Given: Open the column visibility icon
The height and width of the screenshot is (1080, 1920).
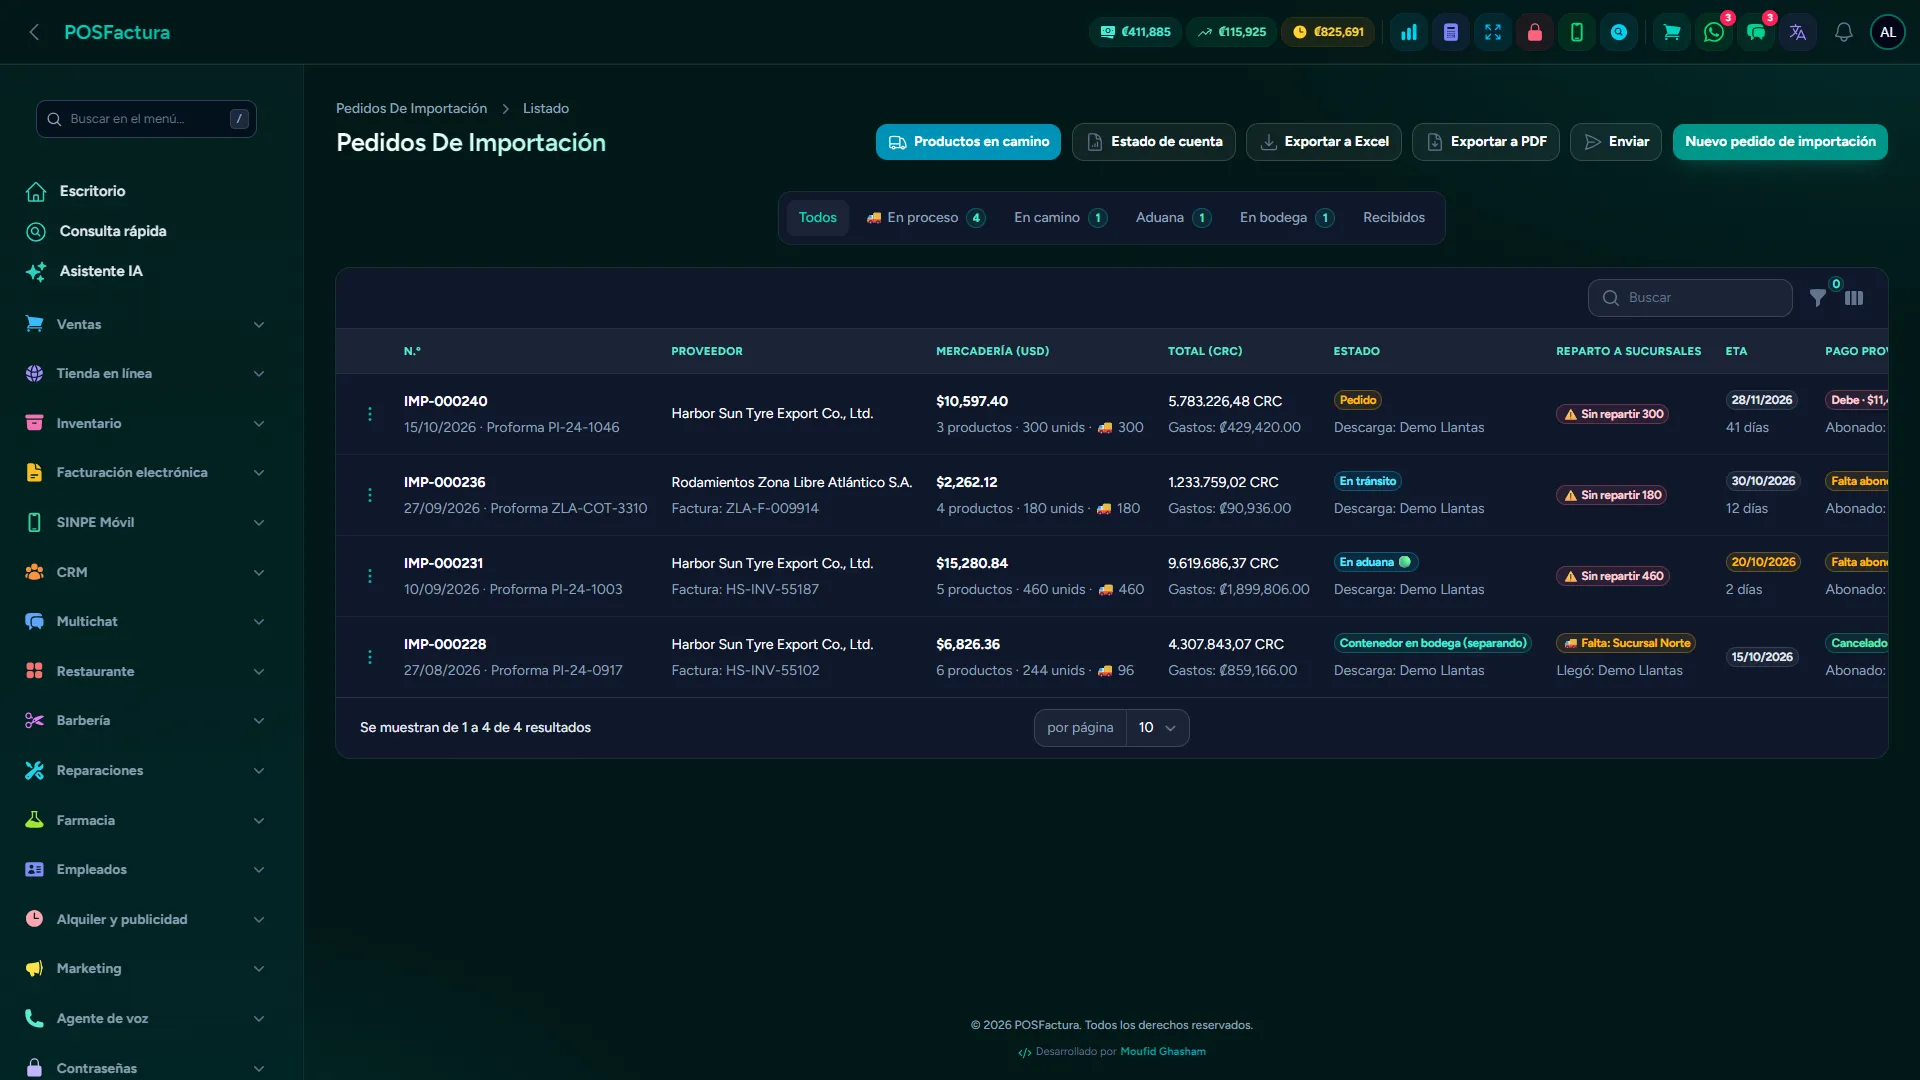Looking at the screenshot, I should pyautogui.click(x=1854, y=298).
